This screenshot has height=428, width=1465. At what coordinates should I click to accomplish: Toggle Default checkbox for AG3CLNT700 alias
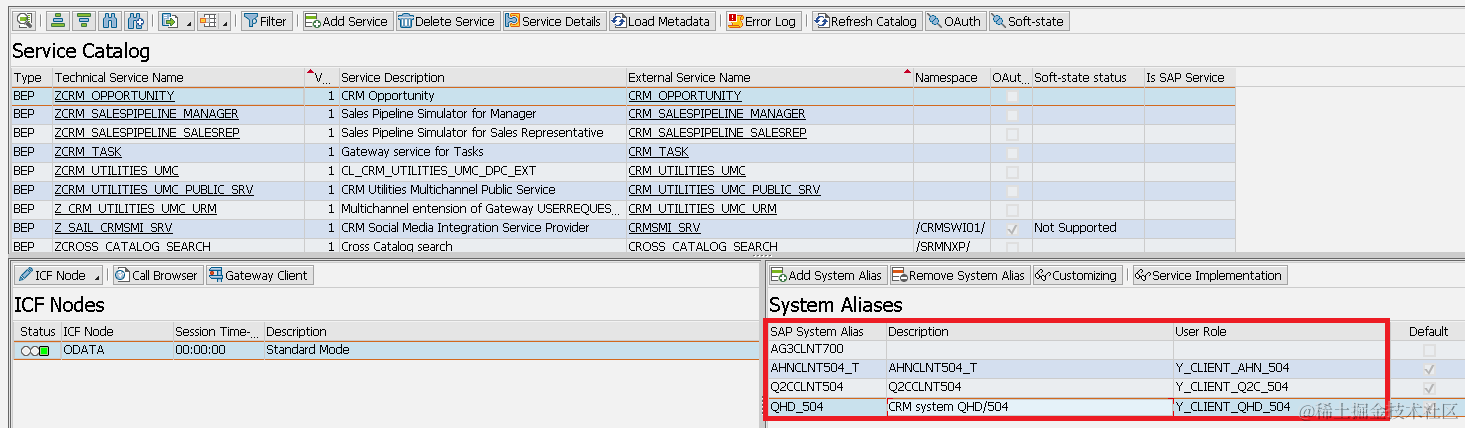pyautogui.click(x=1429, y=350)
